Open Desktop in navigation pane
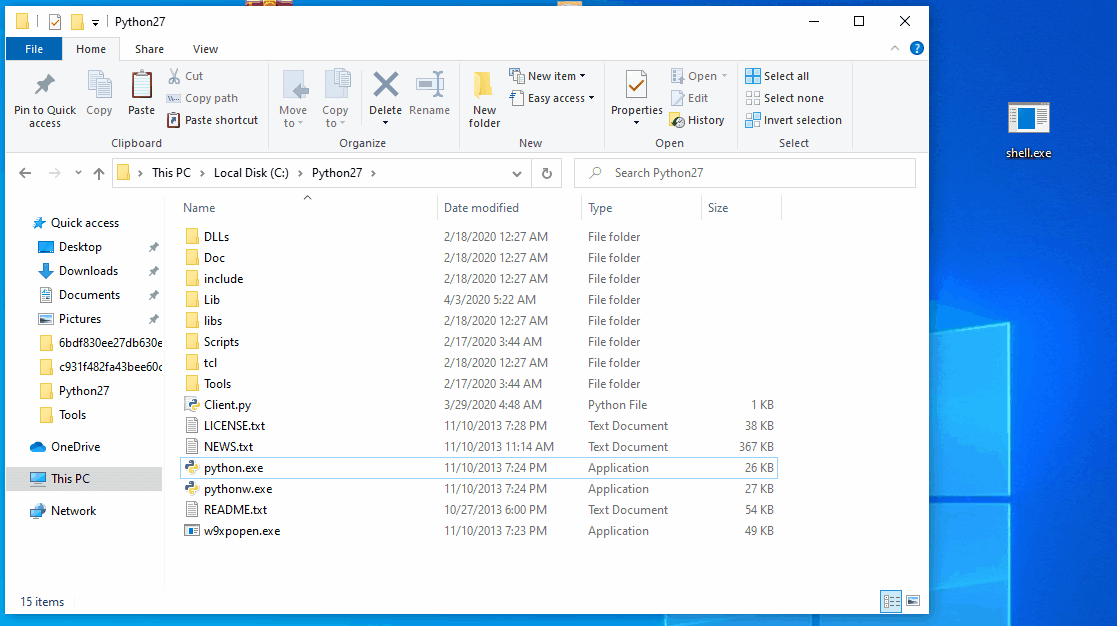 click(80, 247)
